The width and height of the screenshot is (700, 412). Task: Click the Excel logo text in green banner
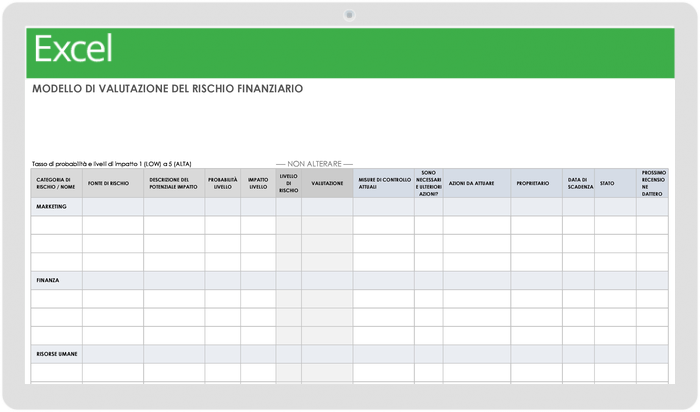pos(73,49)
